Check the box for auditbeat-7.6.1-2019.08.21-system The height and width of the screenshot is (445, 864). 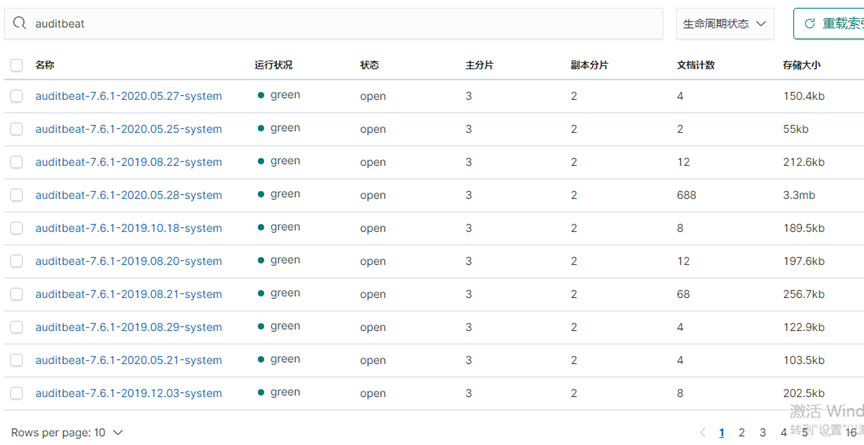click(17, 294)
